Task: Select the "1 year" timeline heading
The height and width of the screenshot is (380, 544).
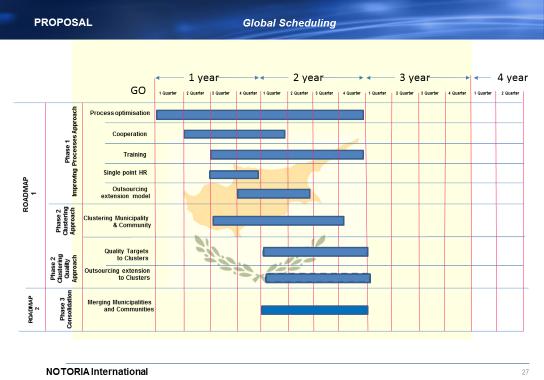Action: coord(204,77)
